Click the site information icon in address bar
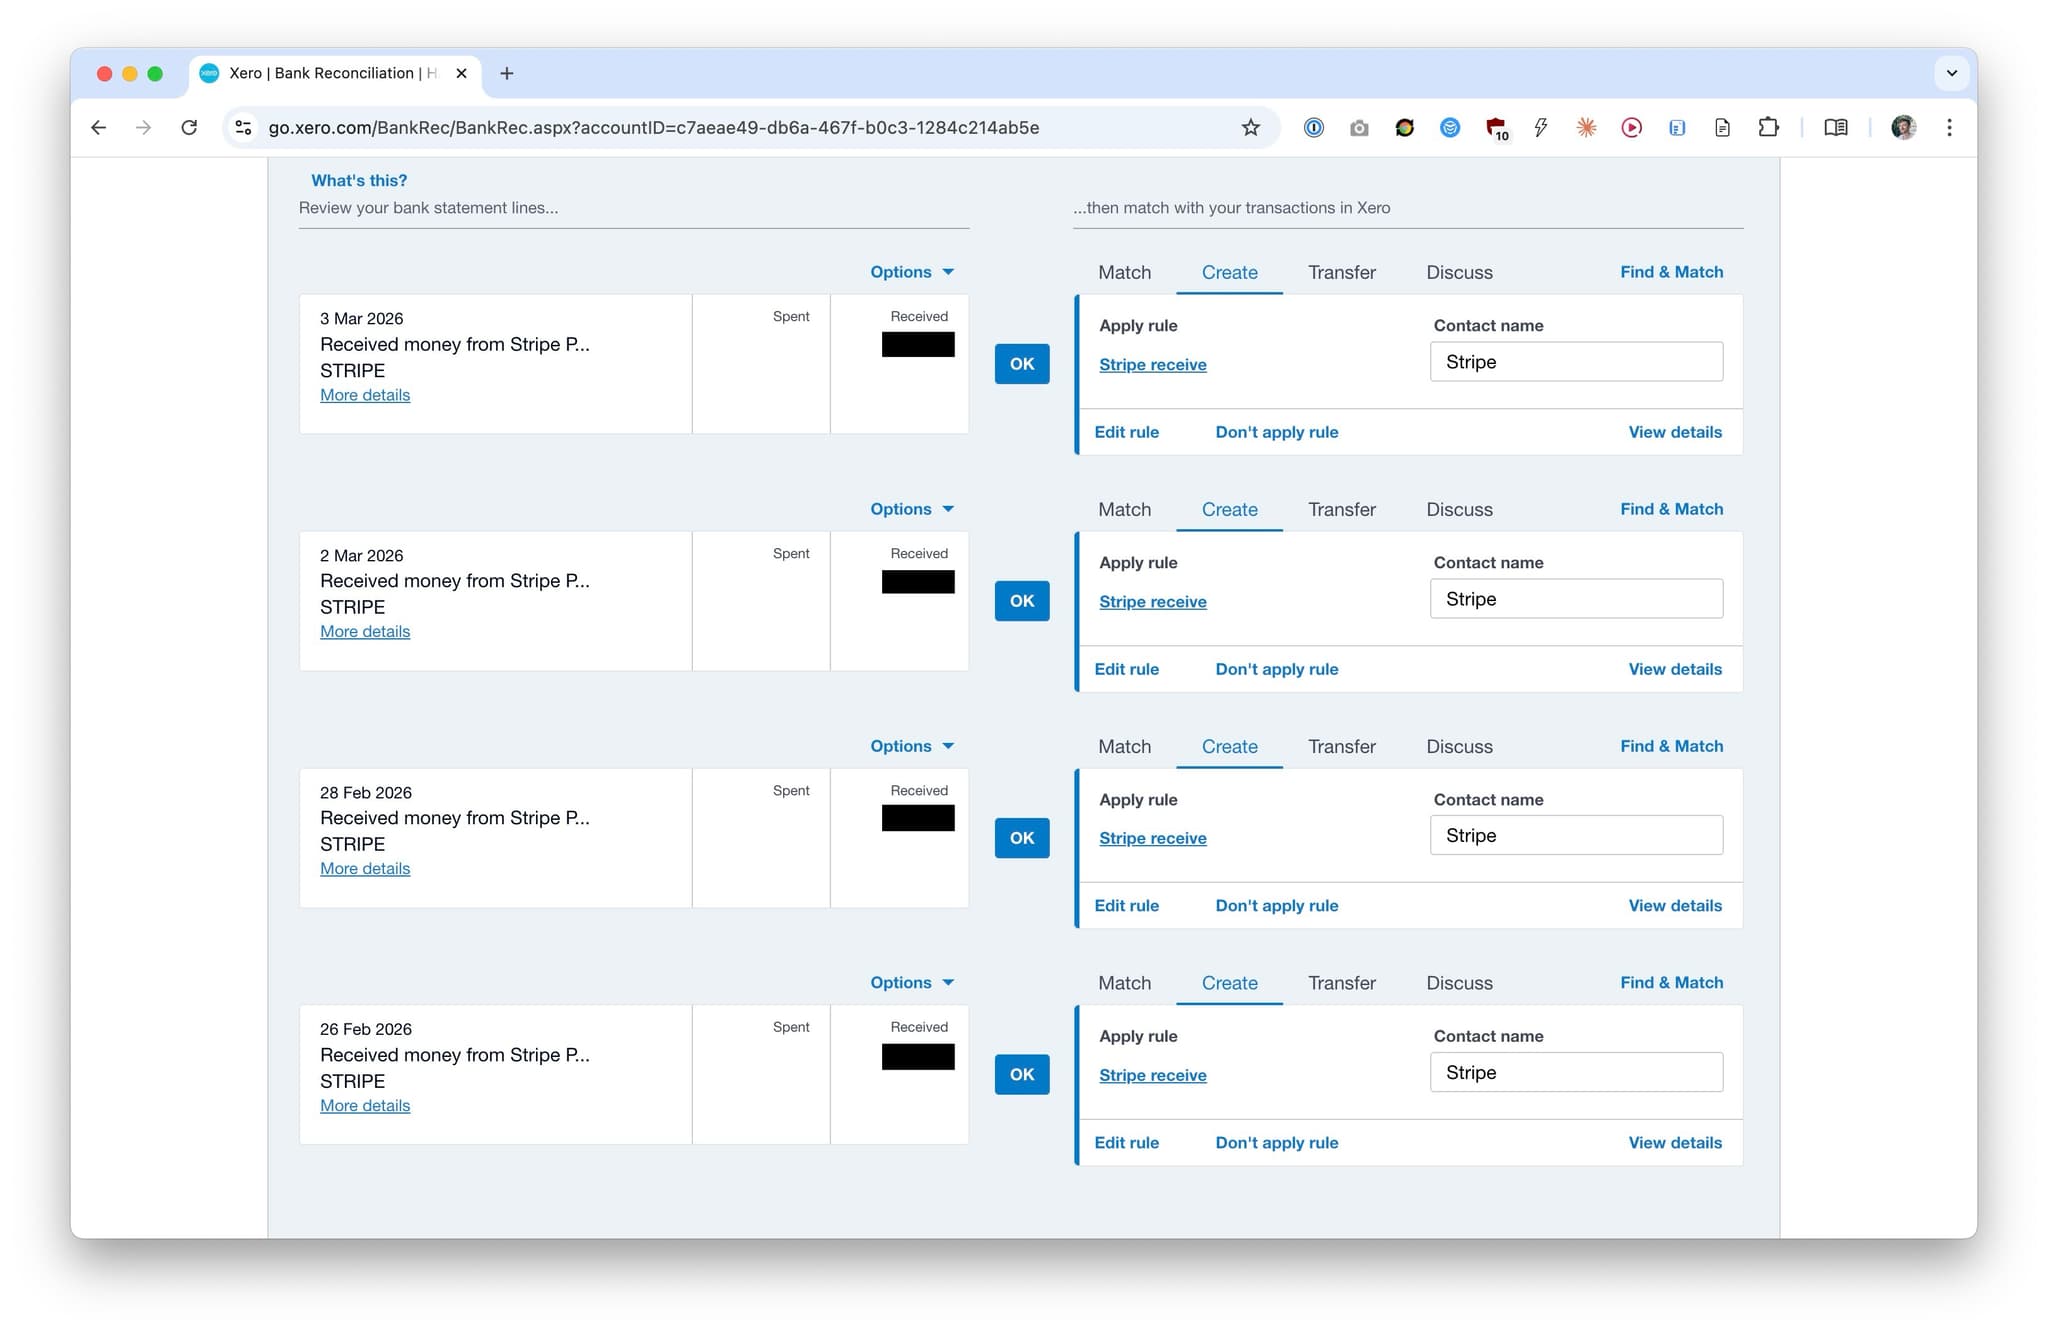The height and width of the screenshot is (1332, 2048). tap(242, 127)
